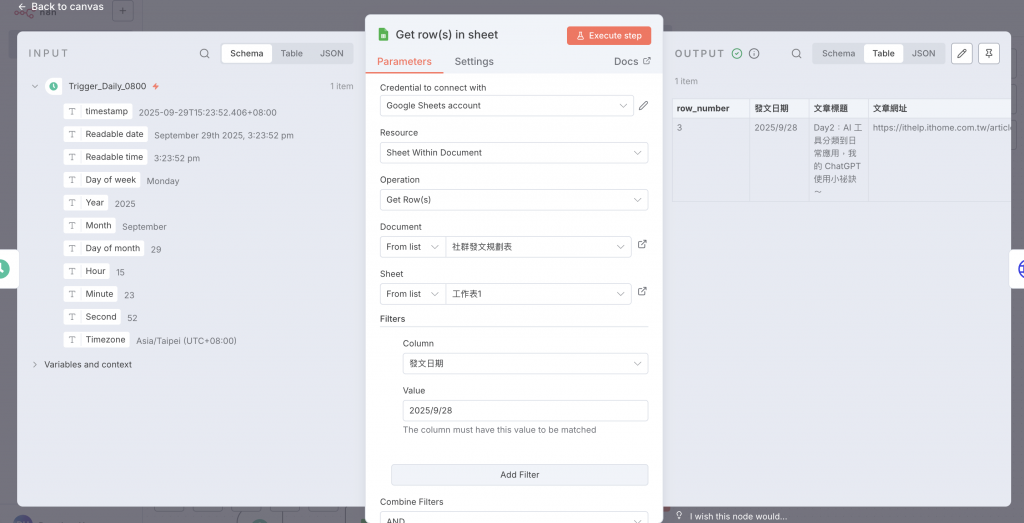Image resolution: width=1024 pixels, height=523 pixels.
Task: Click Trigger_Daily_0800 clock icon
Action: coord(54,86)
